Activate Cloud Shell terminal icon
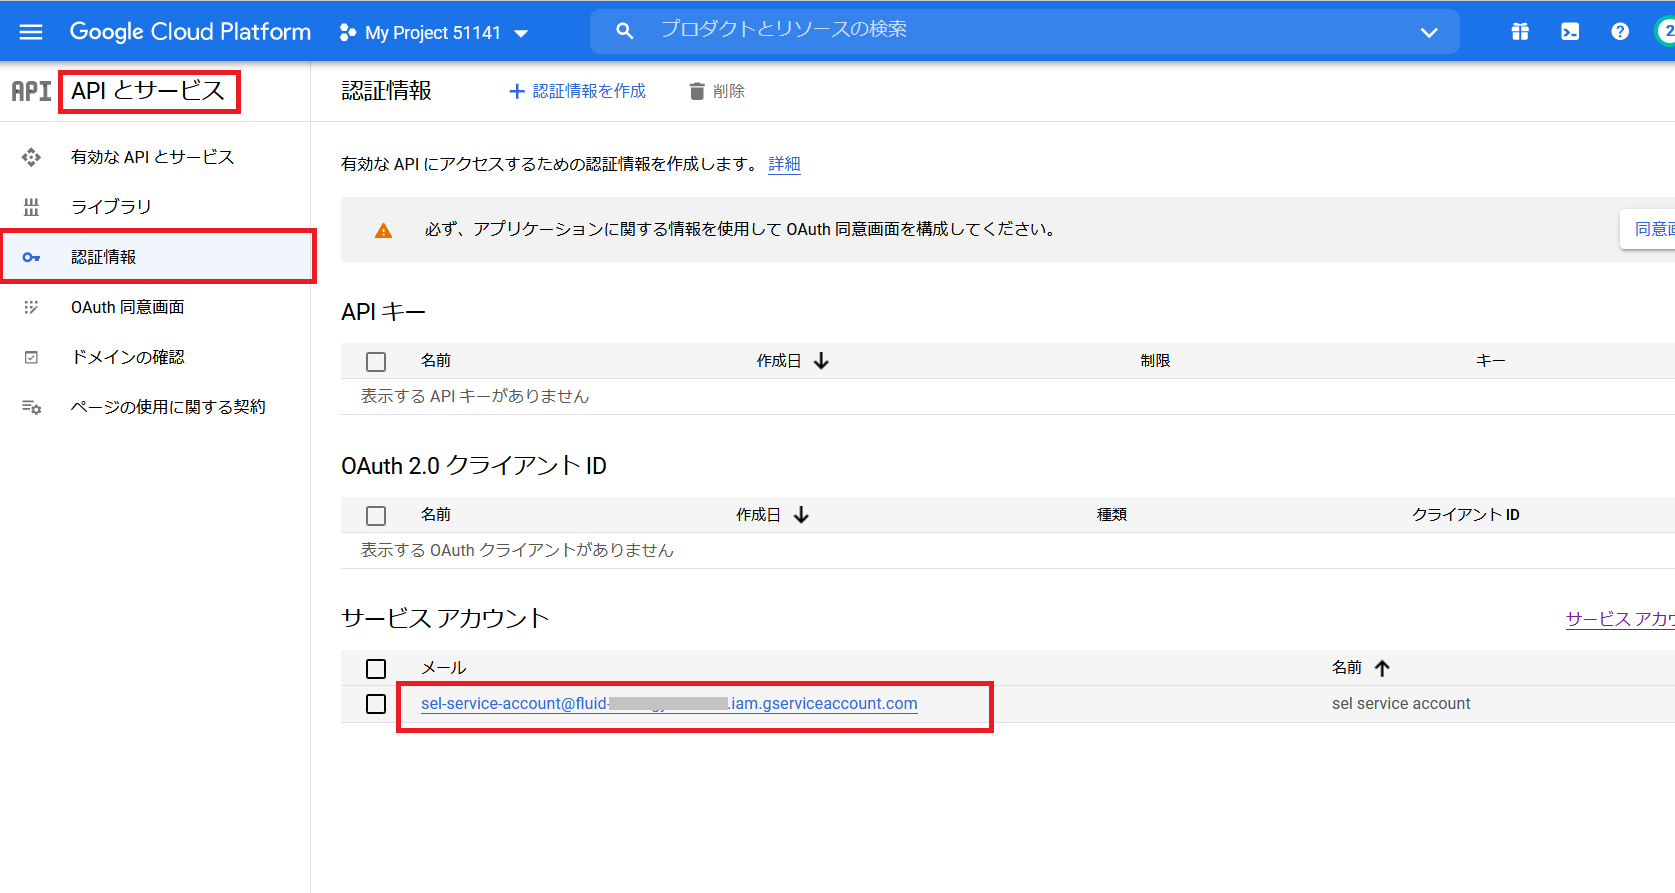1675x893 pixels. [1570, 32]
